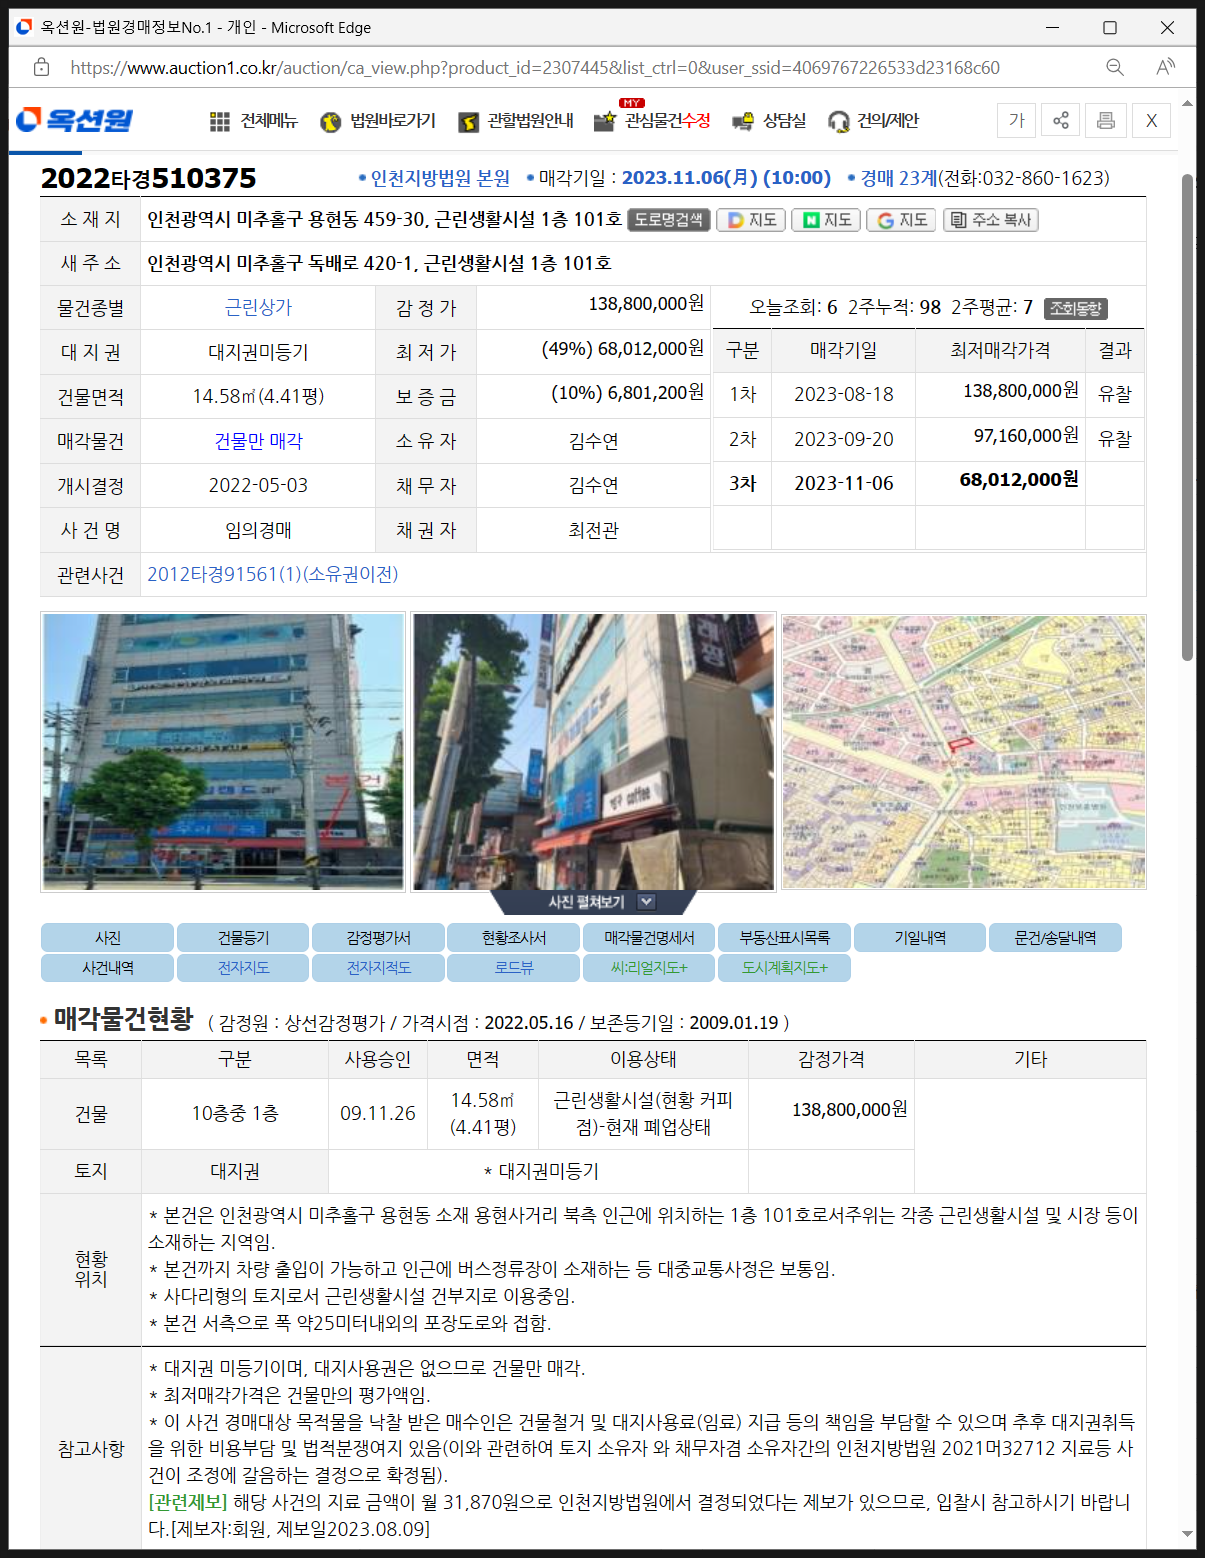Click the share icon in the header
This screenshot has height=1558, width=1205.
(x=1060, y=120)
